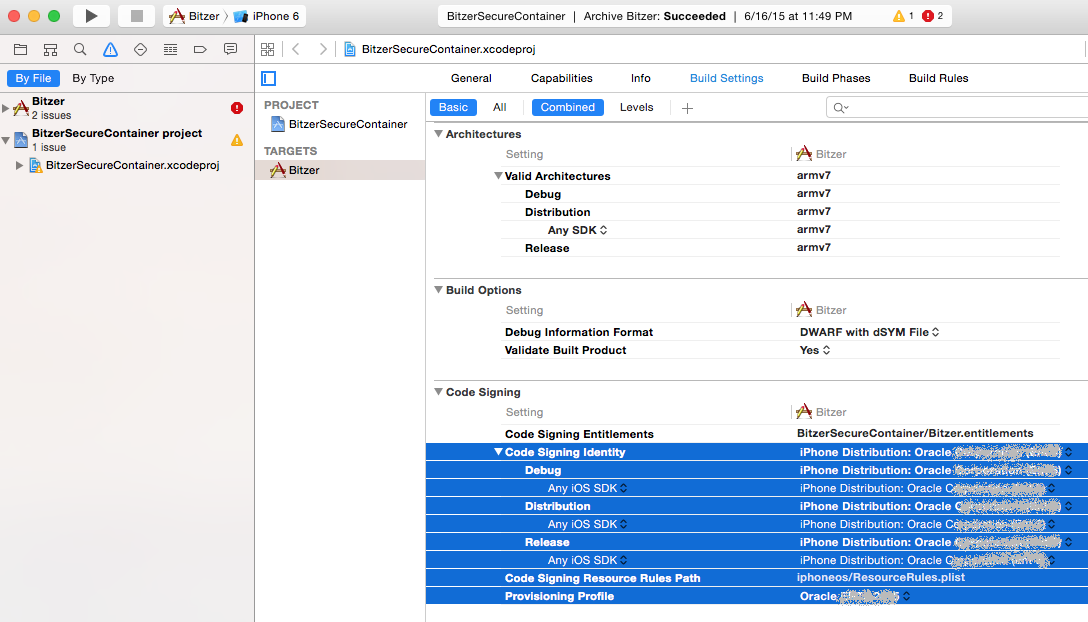Open the Project navigator
Viewport: 1088px width, 622px height.
pos(19,48)
